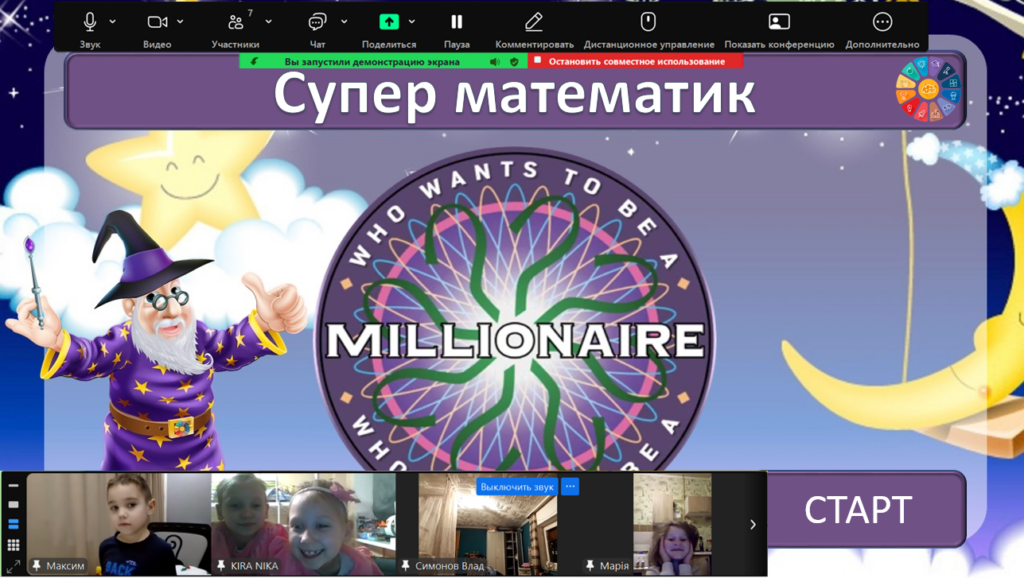Switch video panel to grid view

(13, 545)
